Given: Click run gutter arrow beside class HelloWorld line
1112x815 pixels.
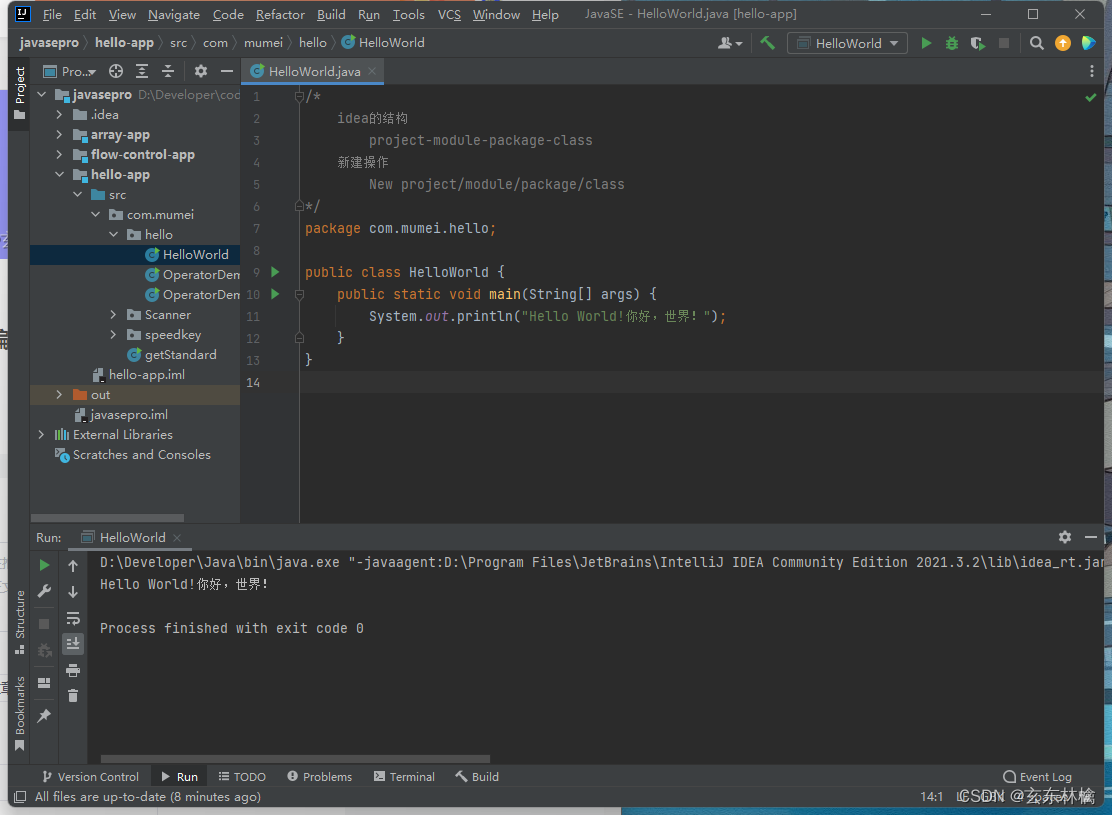Looking at the screenshot, I should point(275,272).
